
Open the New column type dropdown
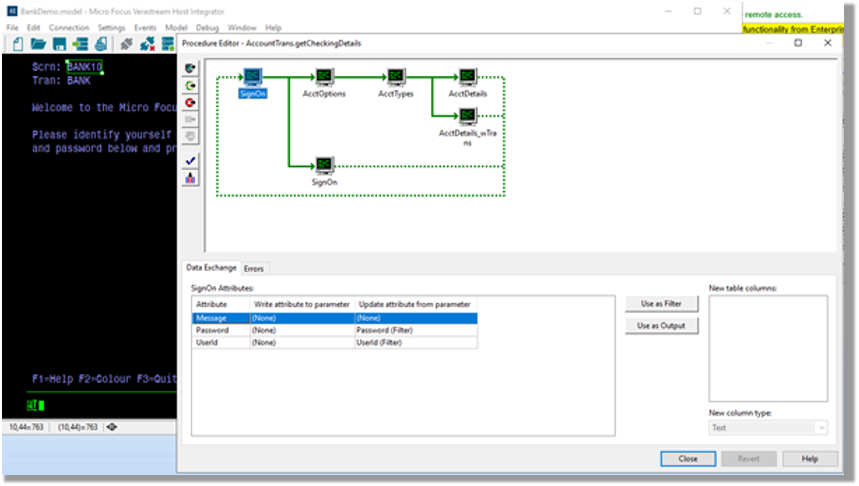click(x=768, y=427)
